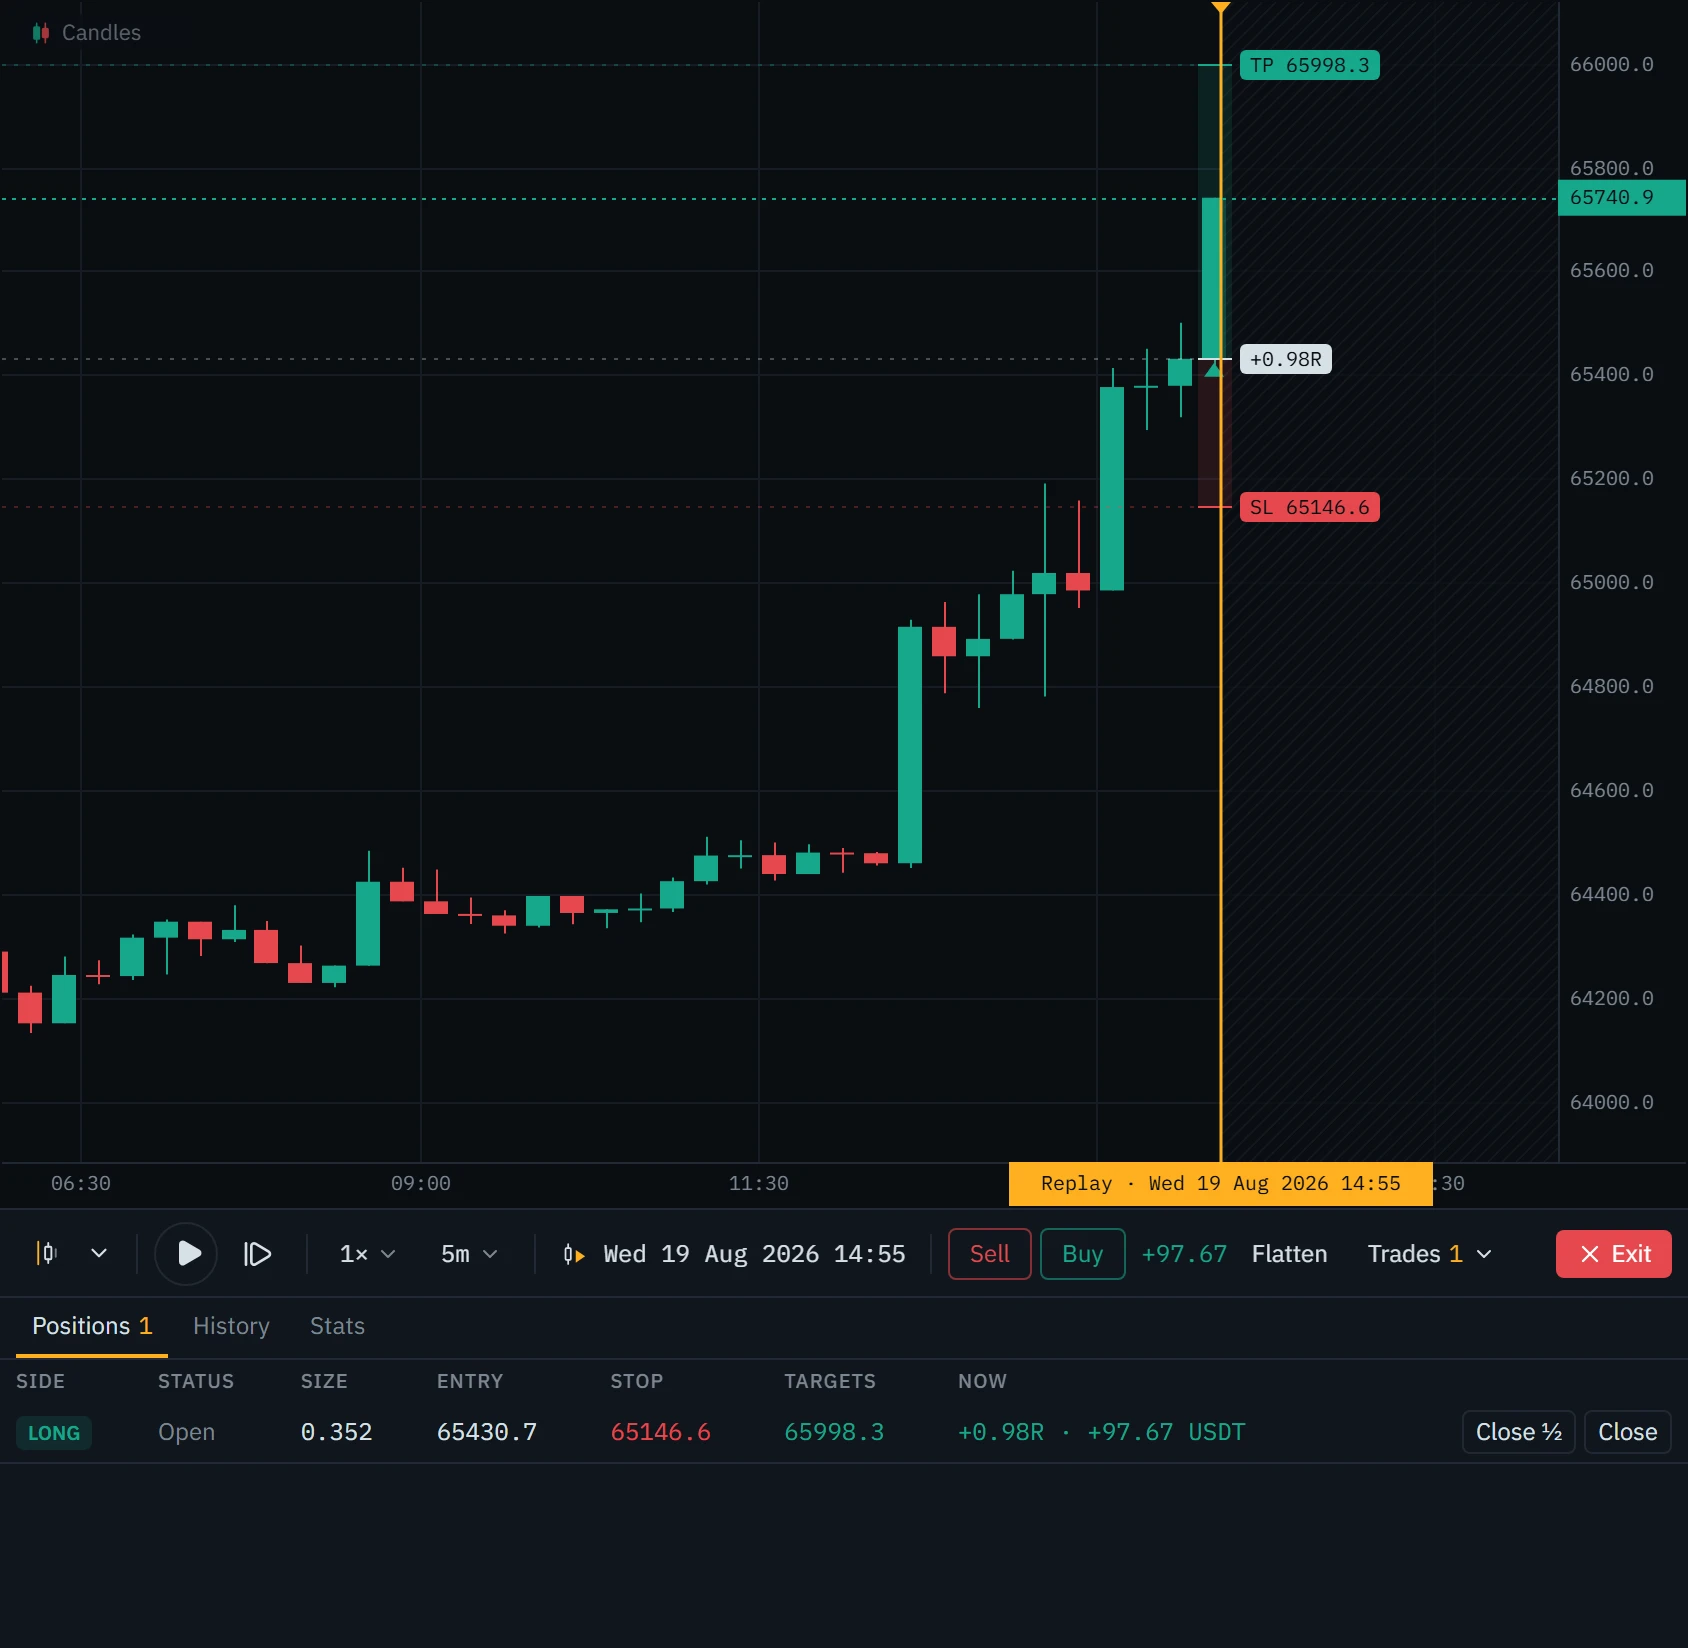
Task: Click the 65000.0 price axis label
Action: [x=1611, y=582]
